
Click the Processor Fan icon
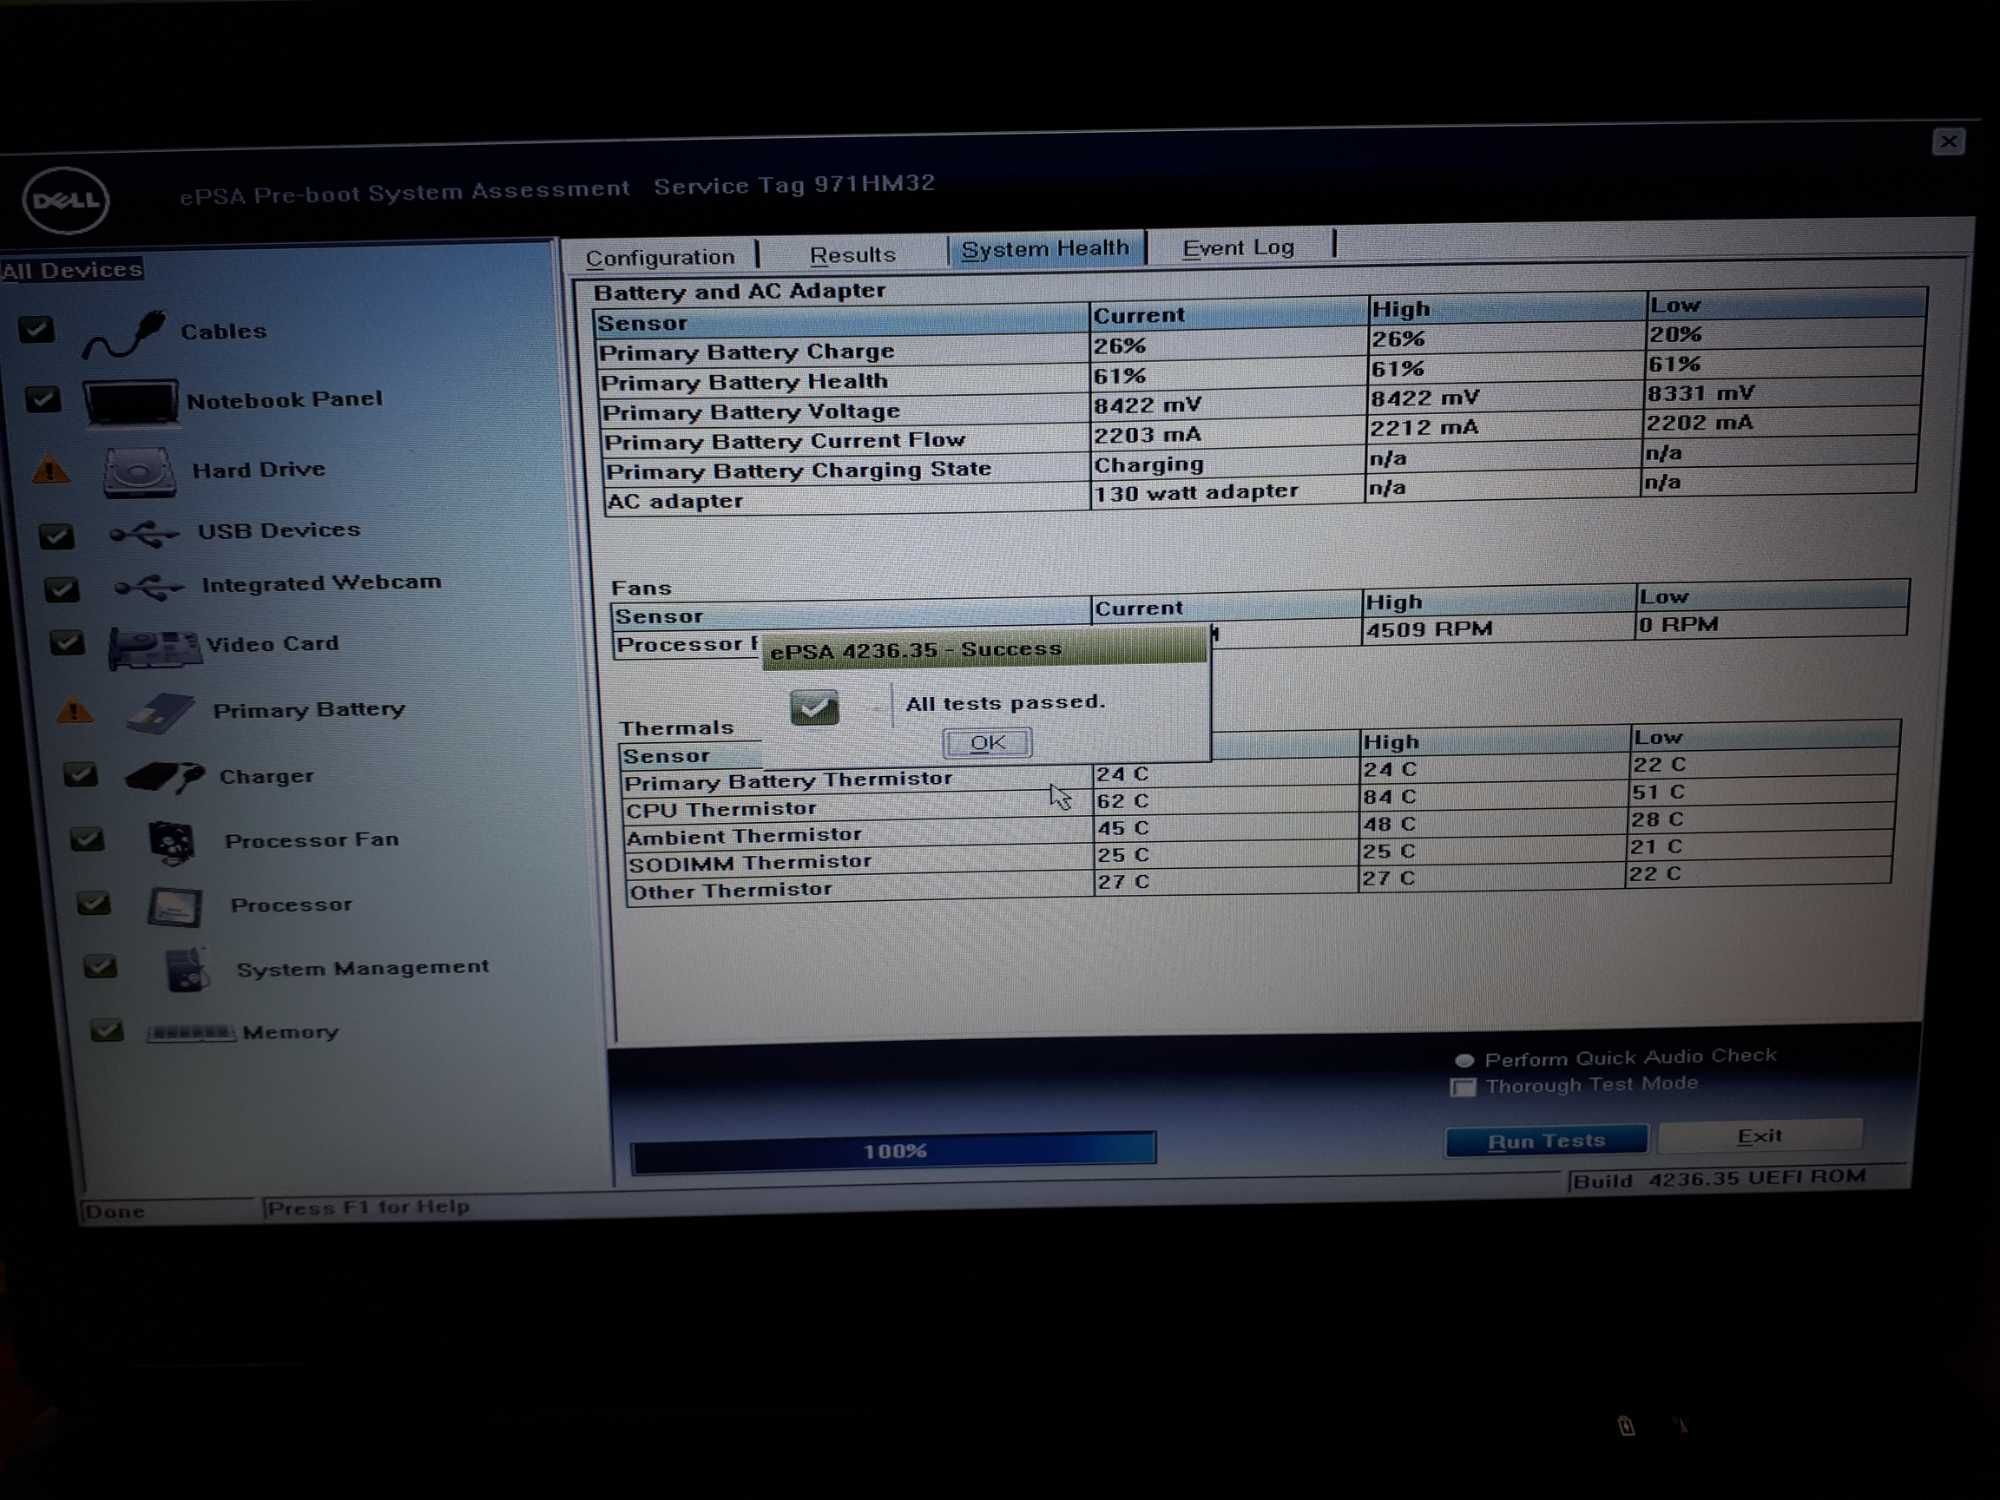pos(172,842)
